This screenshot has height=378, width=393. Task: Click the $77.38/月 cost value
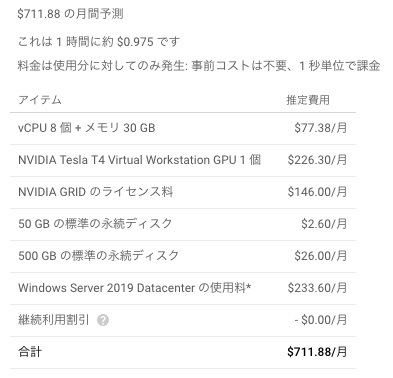coord(321,128)
